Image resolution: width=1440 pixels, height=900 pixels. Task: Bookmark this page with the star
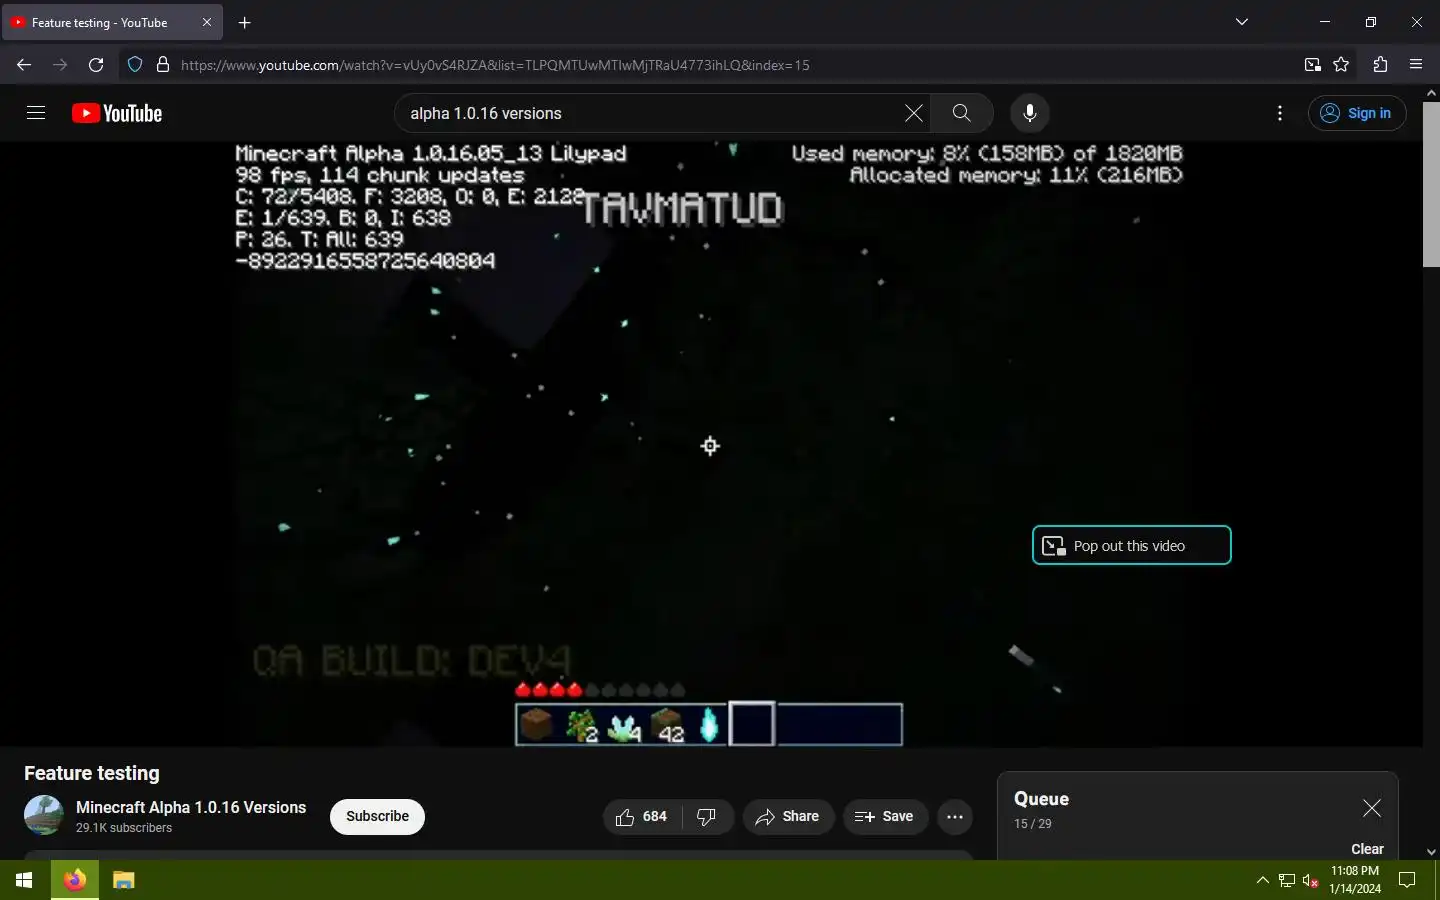pyautogui.click(x=1342, y=65)
